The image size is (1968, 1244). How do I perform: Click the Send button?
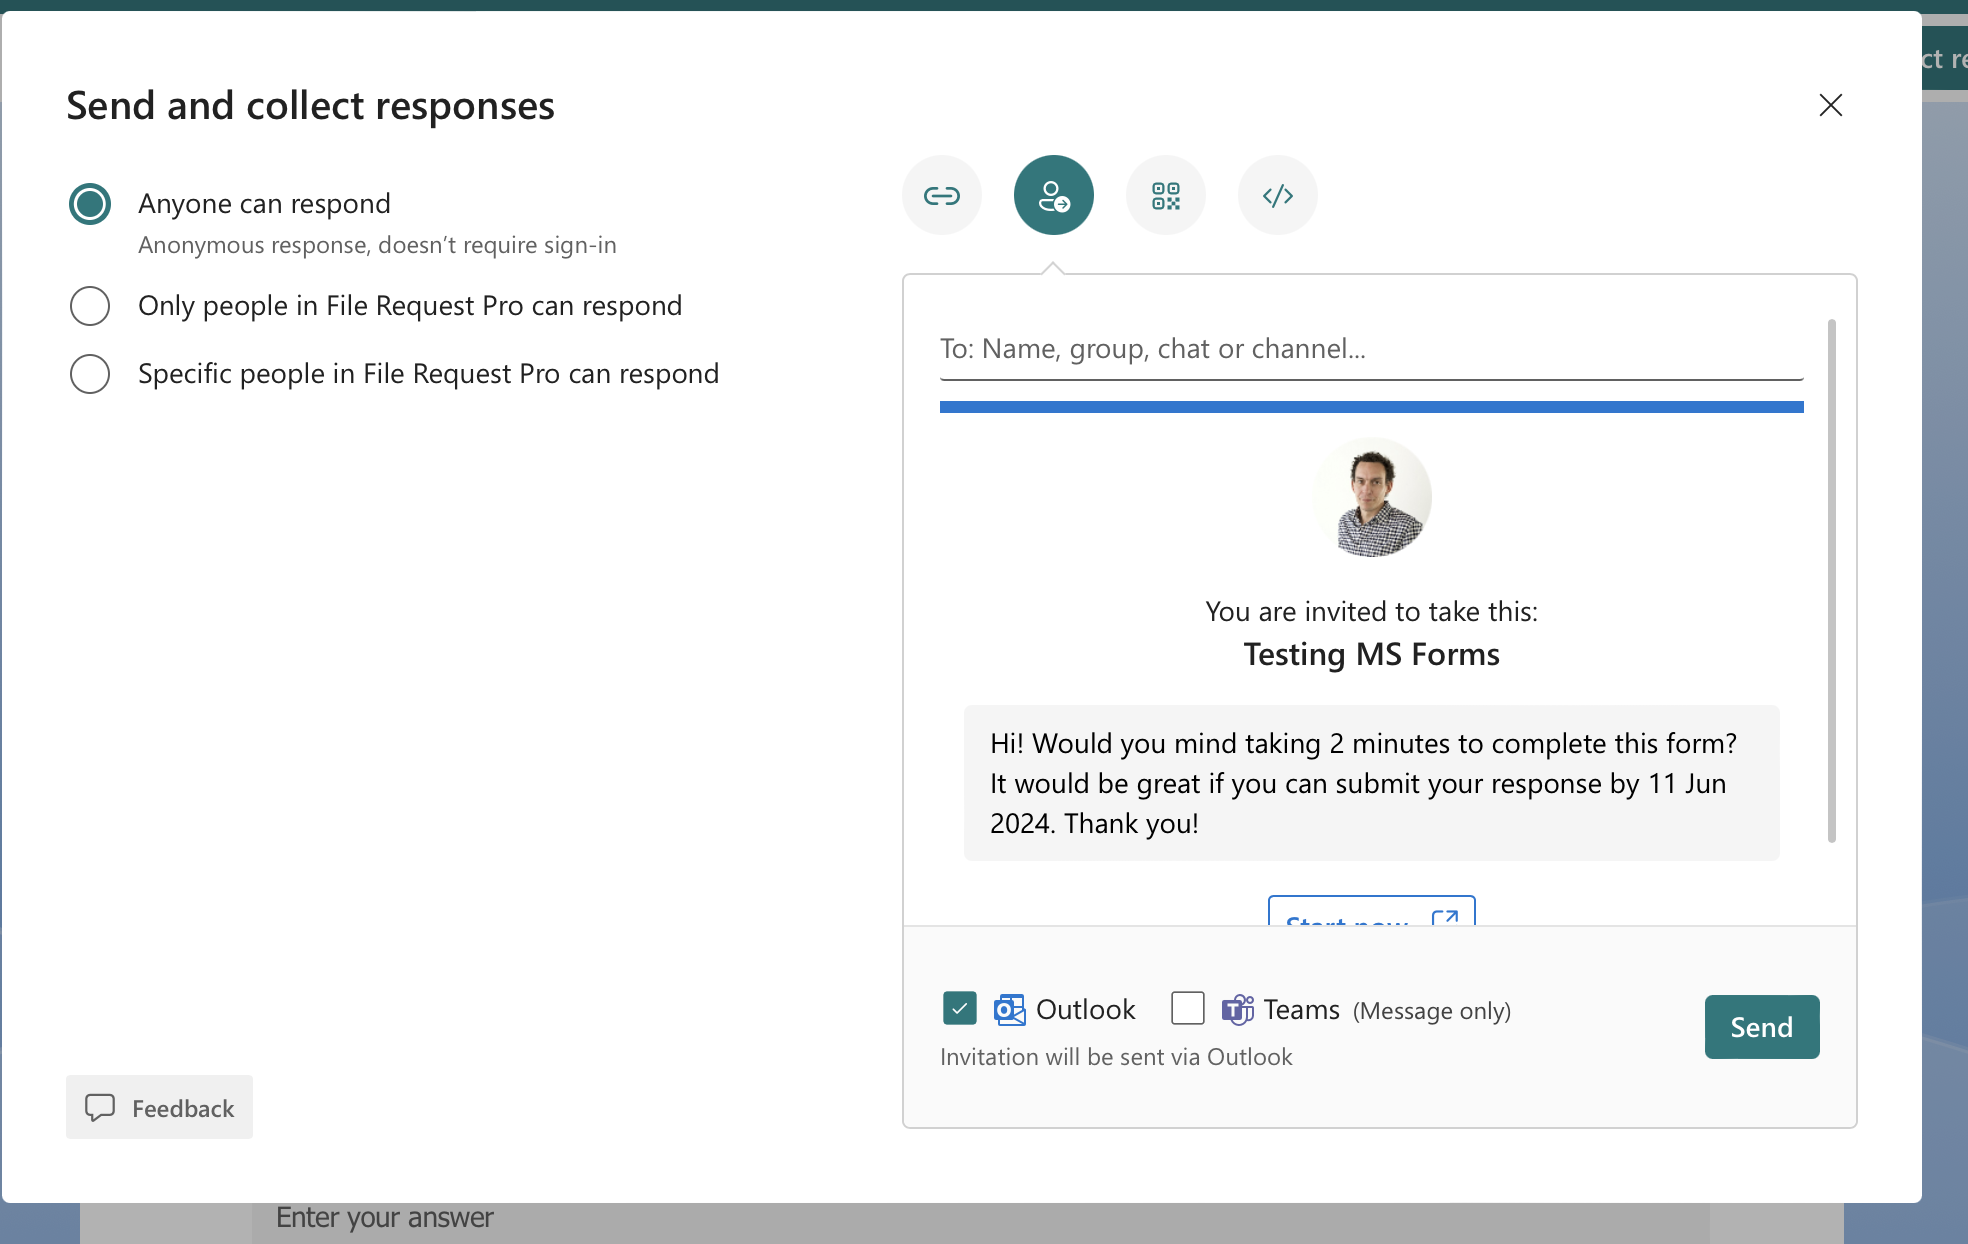coord(1761,1026)
